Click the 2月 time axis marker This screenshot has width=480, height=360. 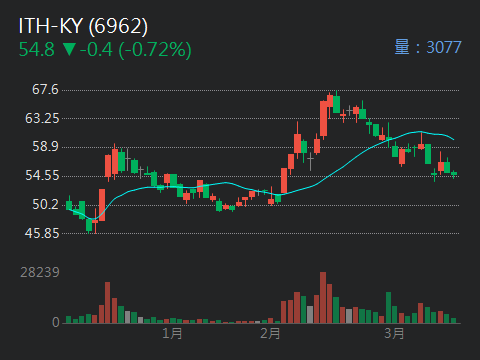[x=270, y=333]
